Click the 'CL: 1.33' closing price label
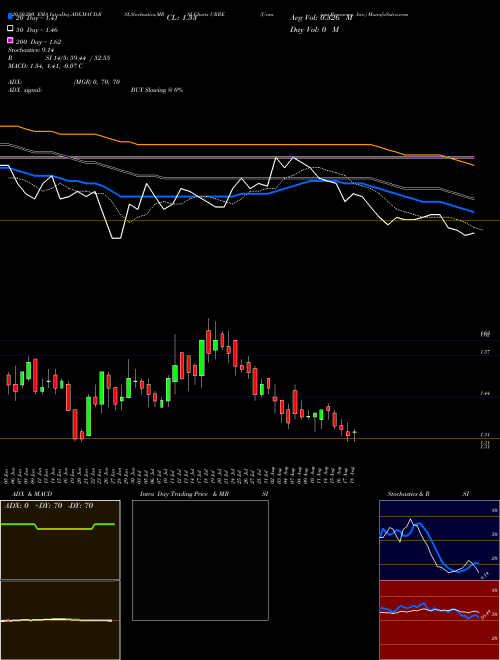This screenshot has width=500, height=660. (181, 18)
